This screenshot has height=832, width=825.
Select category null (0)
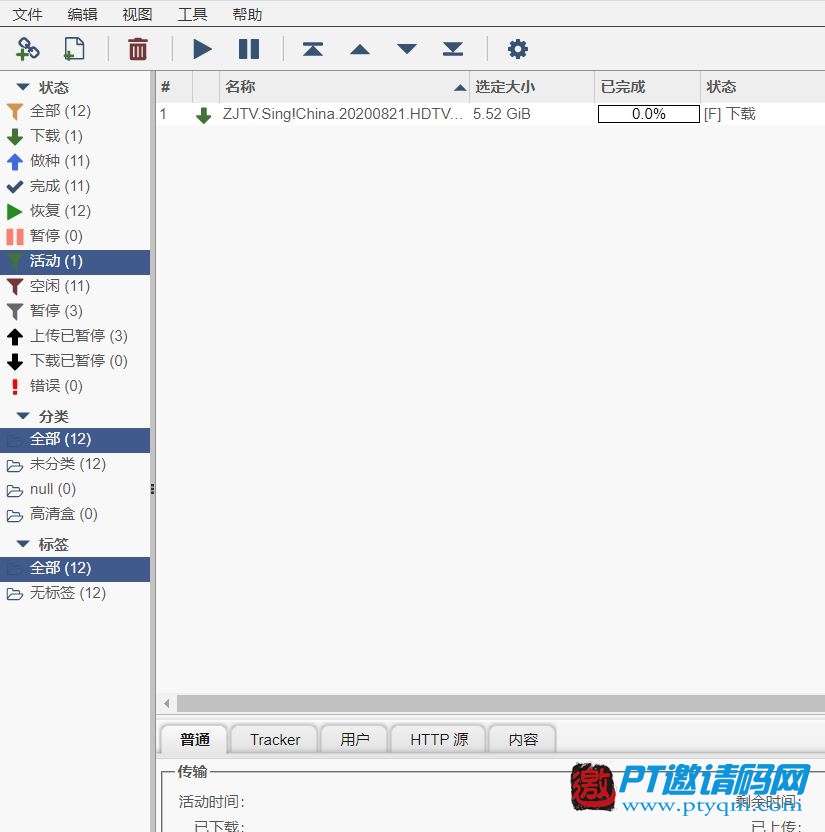coord(75,489)
